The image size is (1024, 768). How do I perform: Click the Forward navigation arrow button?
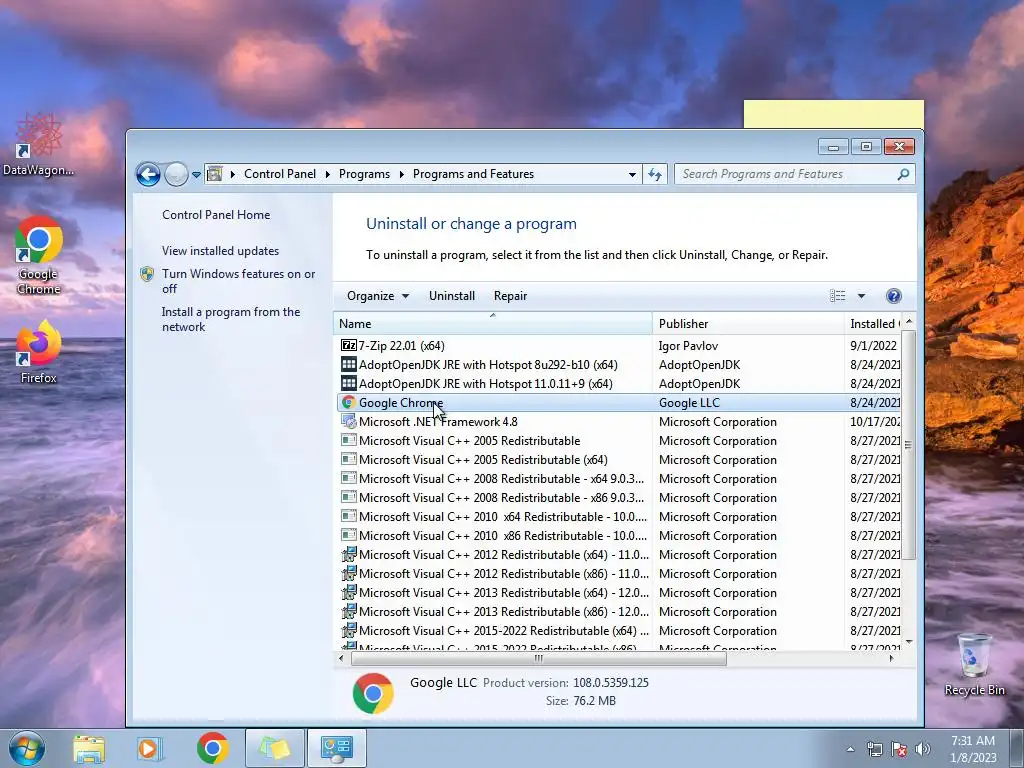click(x=176, y=174)
